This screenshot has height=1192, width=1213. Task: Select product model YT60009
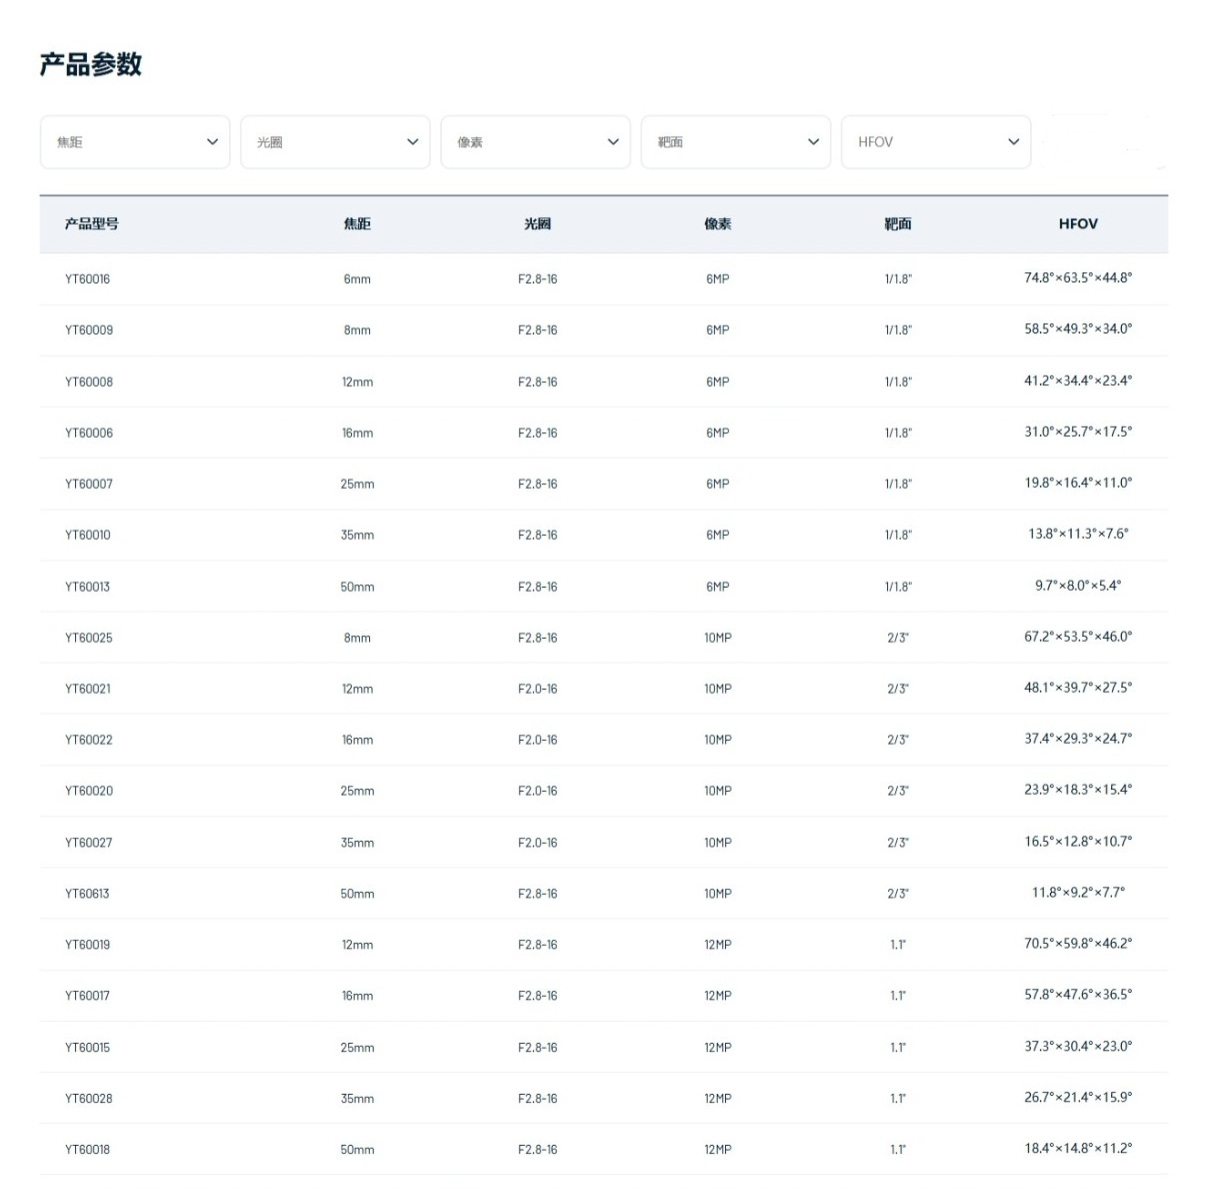89,330
